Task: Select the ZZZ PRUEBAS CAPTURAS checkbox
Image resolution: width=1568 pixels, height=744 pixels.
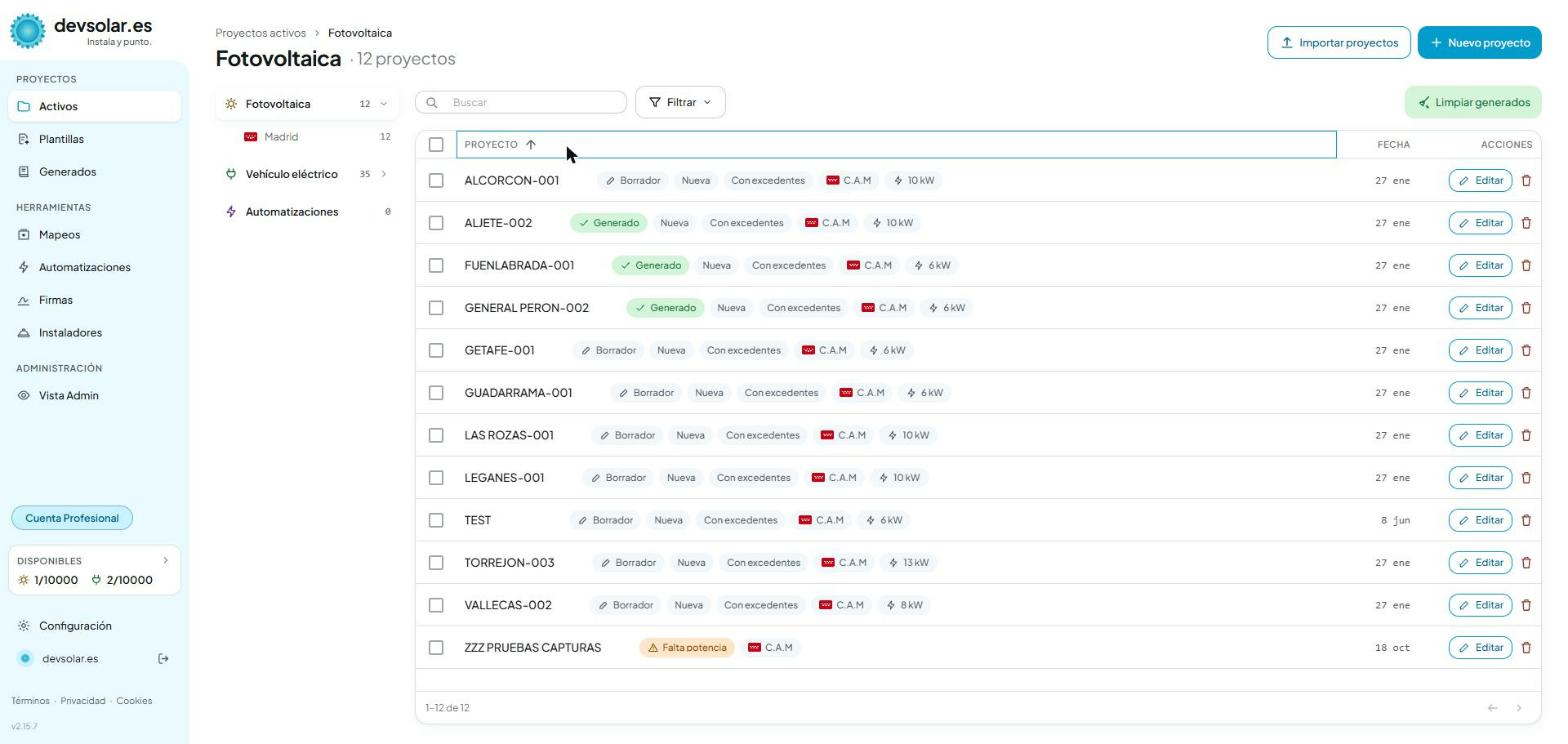Action: point(436,648)
